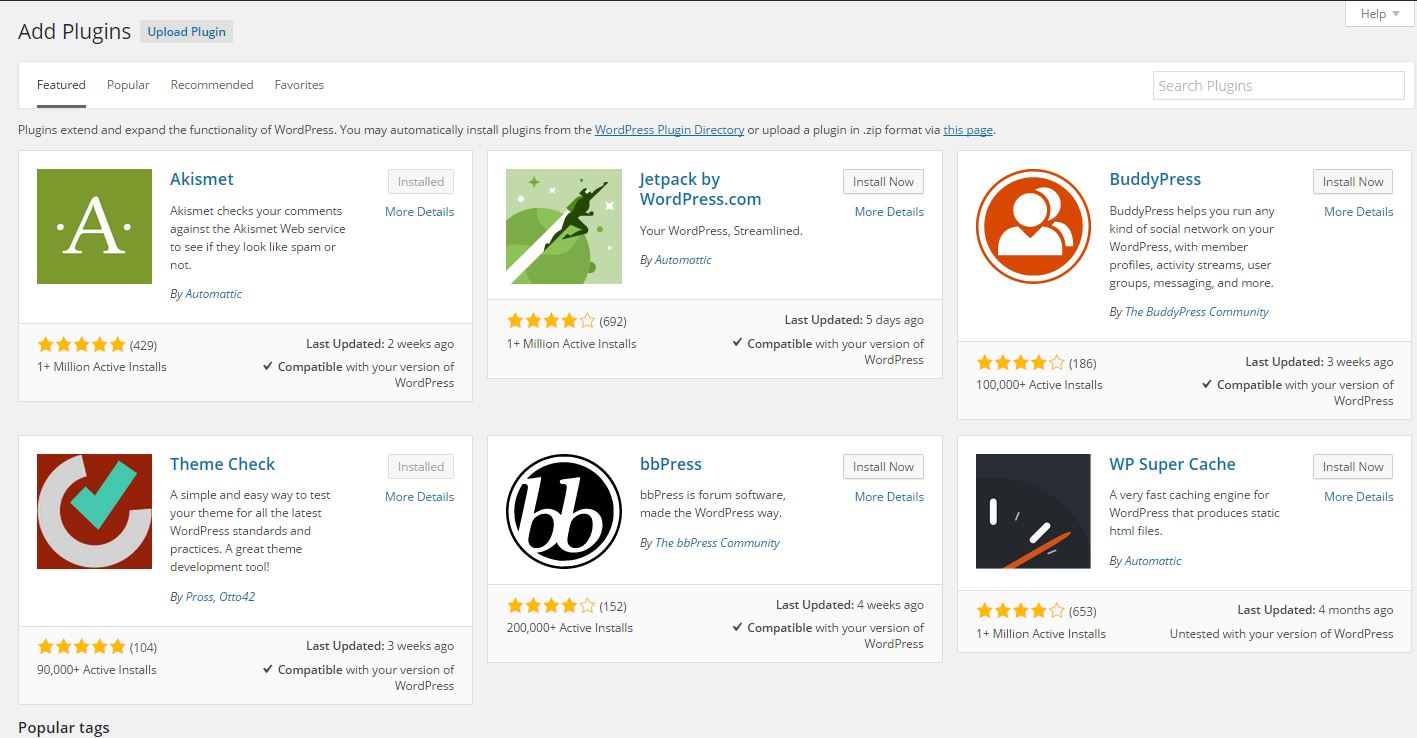Open the Pross author link
This screenshot has width=1417, height=738.
[x=201, y=597]
